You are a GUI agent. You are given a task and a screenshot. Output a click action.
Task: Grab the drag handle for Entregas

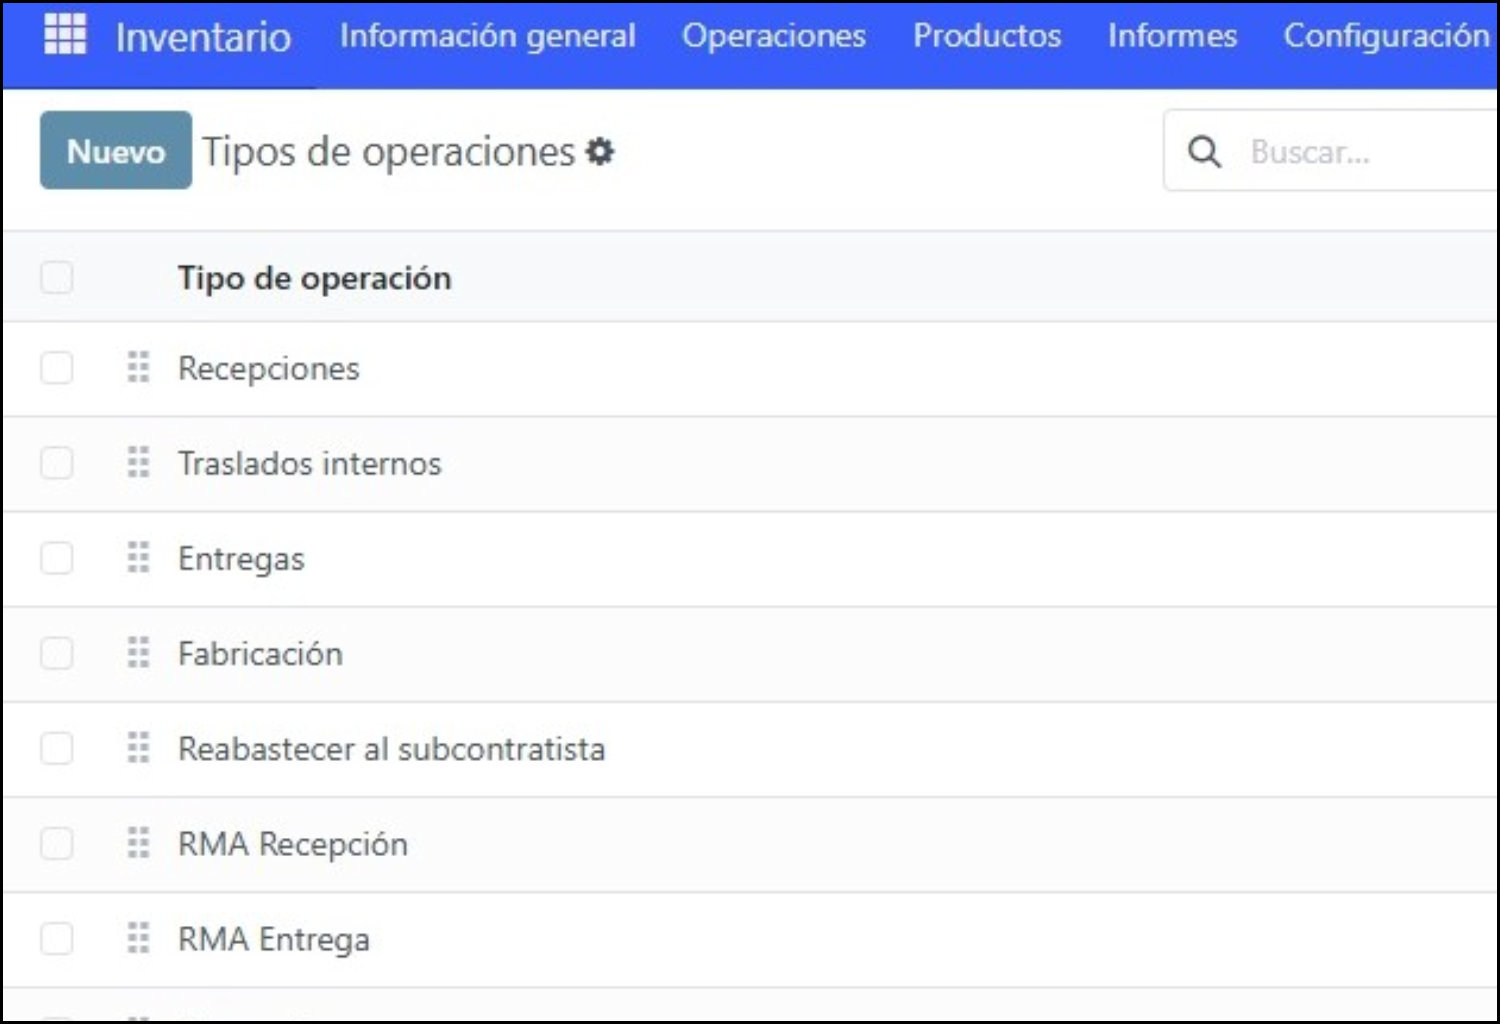tap(139, 558)
